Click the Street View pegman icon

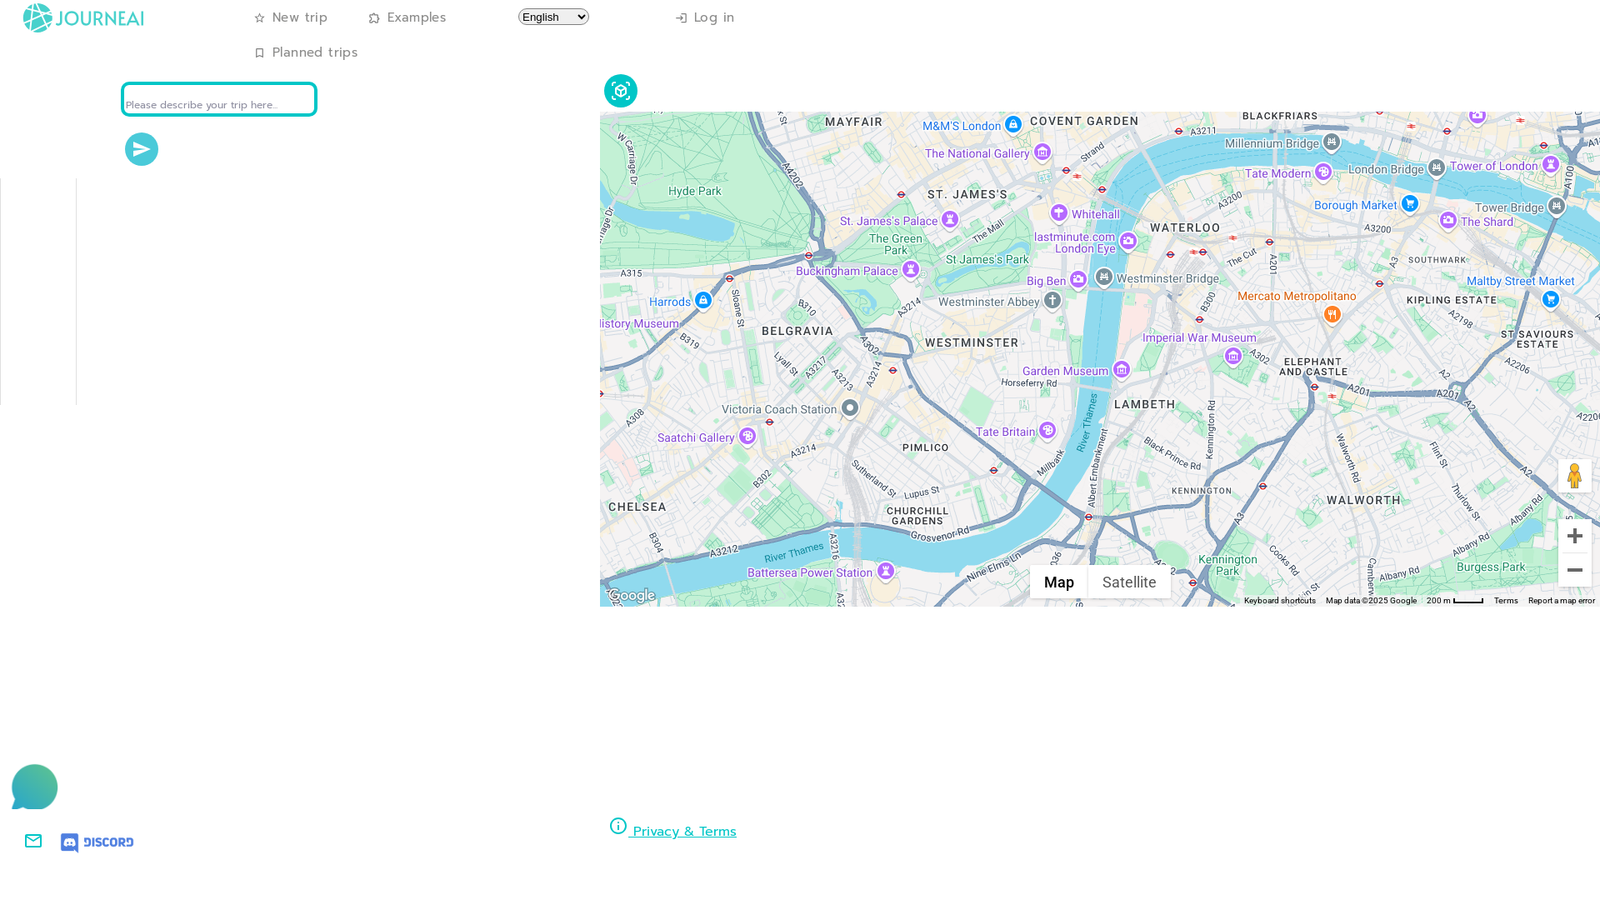1575,476
